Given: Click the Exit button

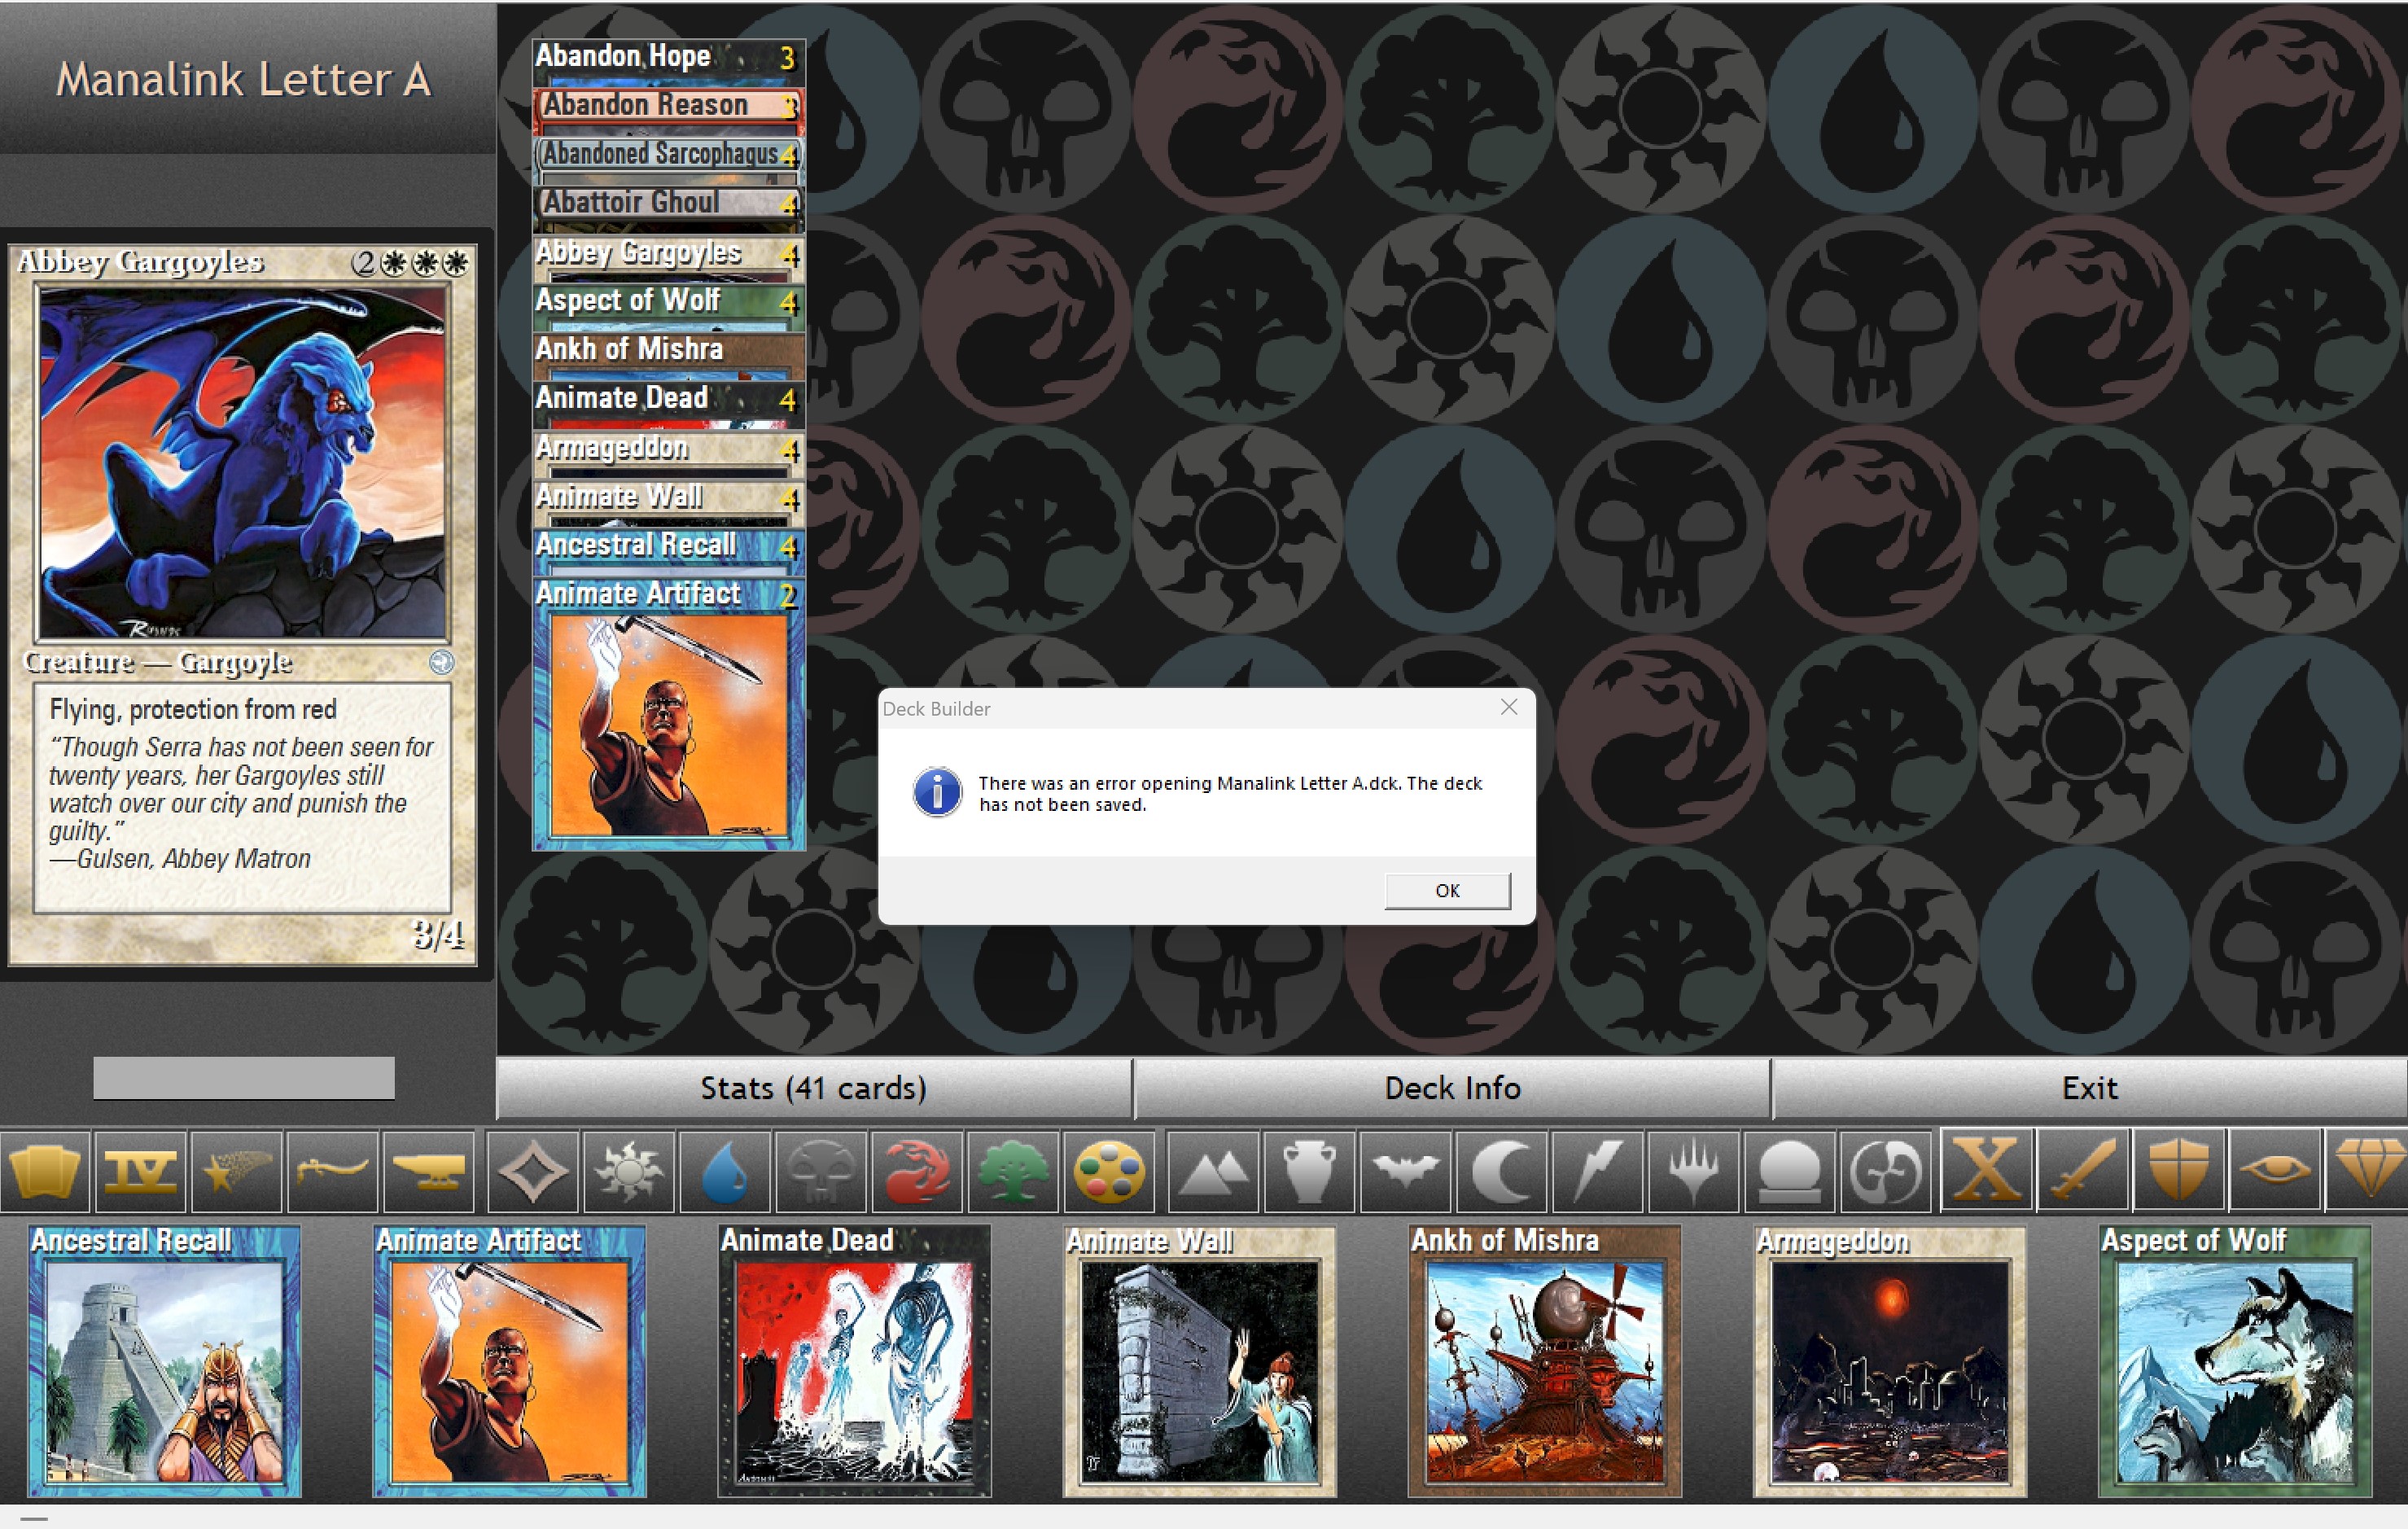Looking at the screenshot, I should 2090,1088.
